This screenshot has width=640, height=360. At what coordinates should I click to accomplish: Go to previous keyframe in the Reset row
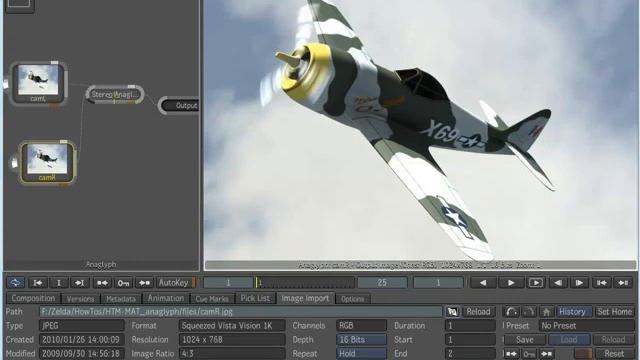511,353
